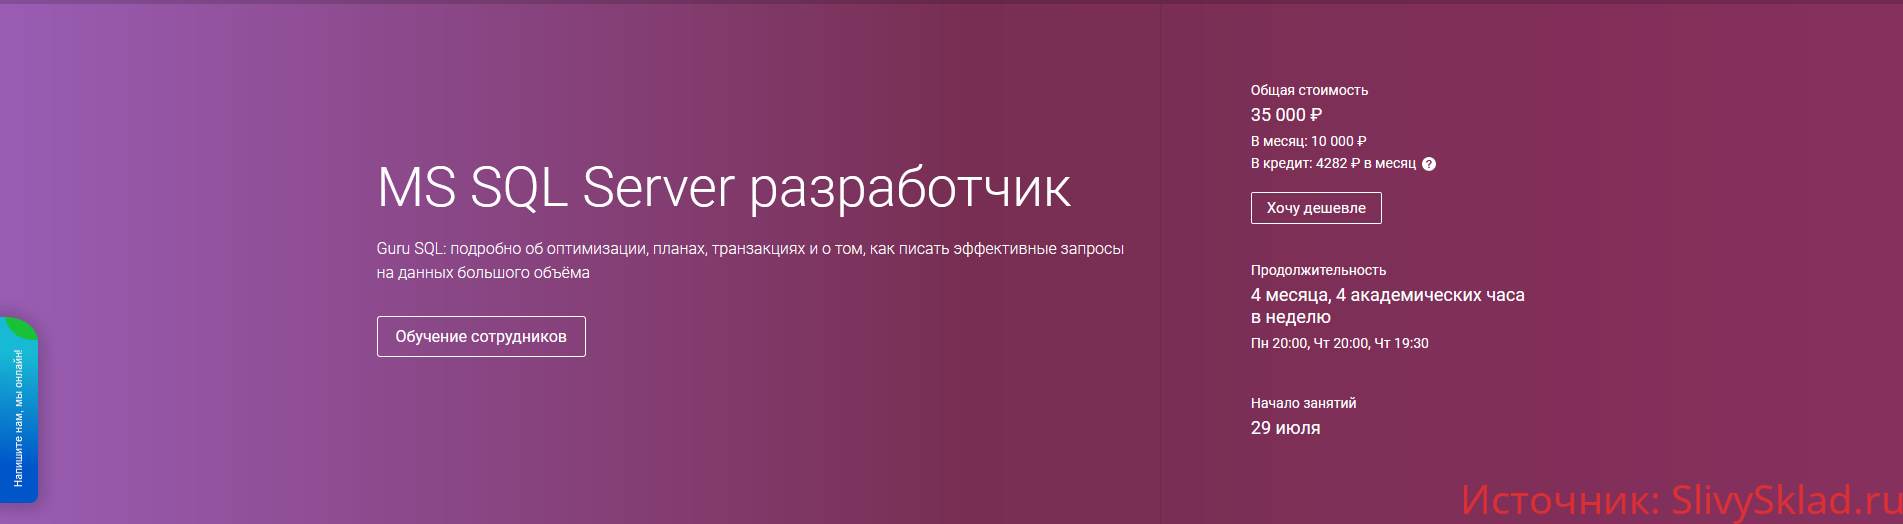Click the "Продолжительность" label
This screenshot has height=524, width=1903.
pos(1318,270)
